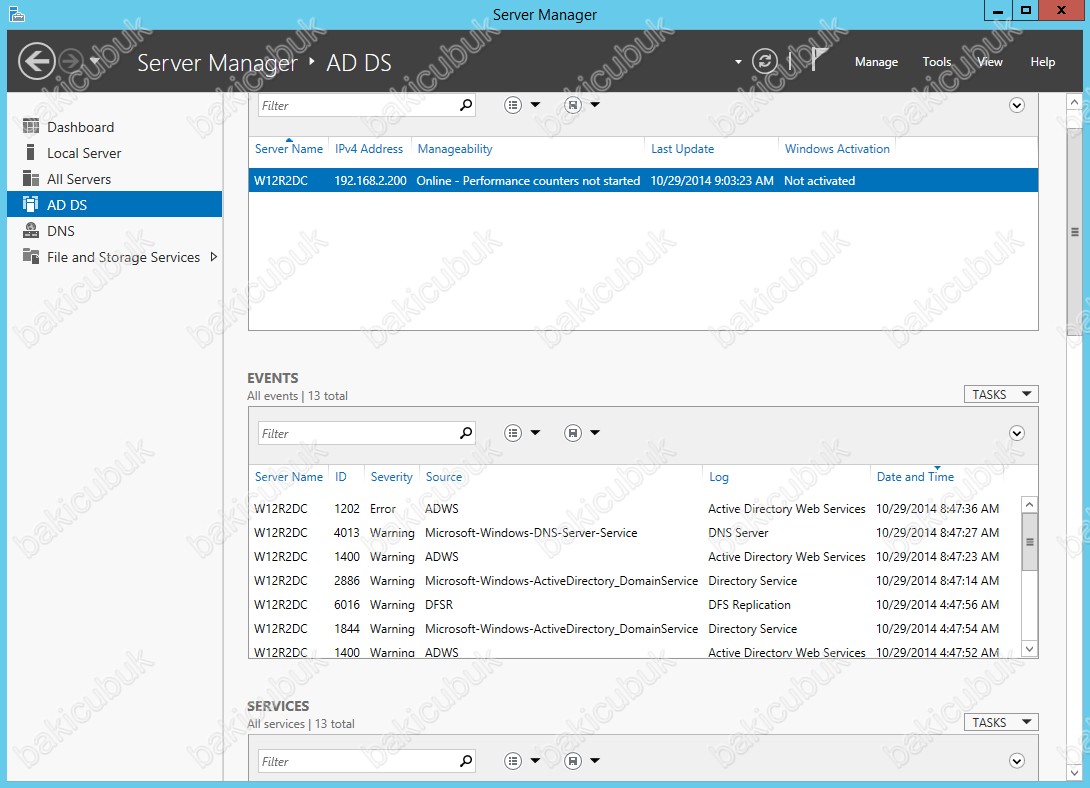The image size is (1090, 788).
Task: Click the Events list scroll down arrow
Action: [x=1030, y=649]
